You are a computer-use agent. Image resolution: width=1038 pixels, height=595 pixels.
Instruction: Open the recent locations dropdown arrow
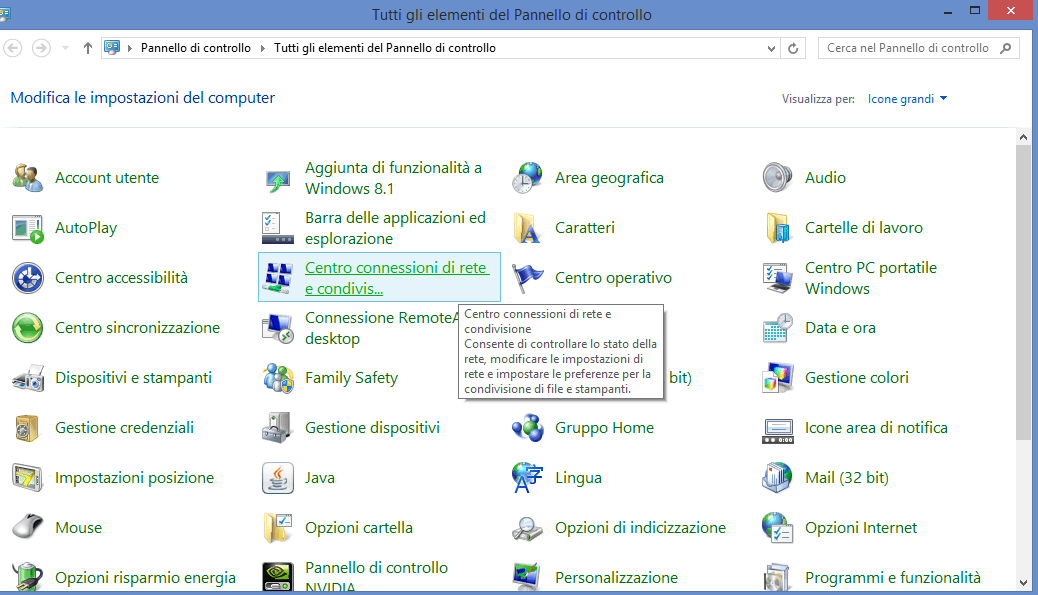[x=65, y=48]
